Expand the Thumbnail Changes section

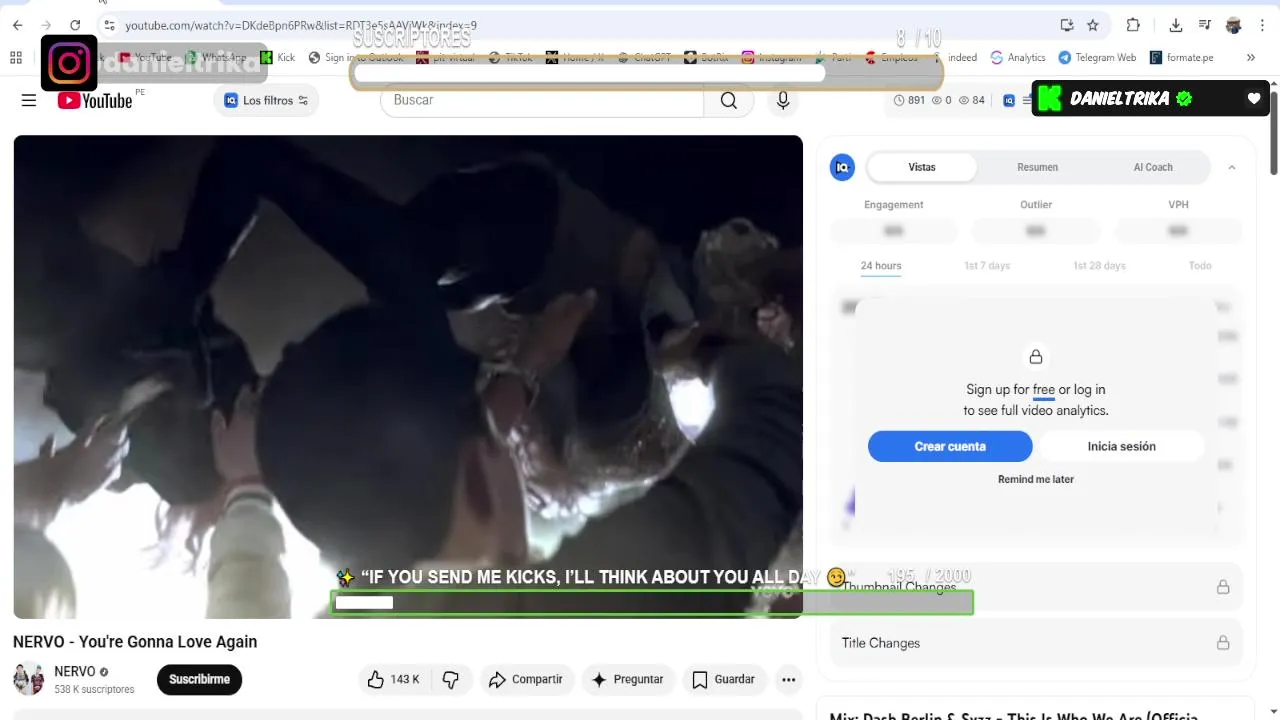1036,587
